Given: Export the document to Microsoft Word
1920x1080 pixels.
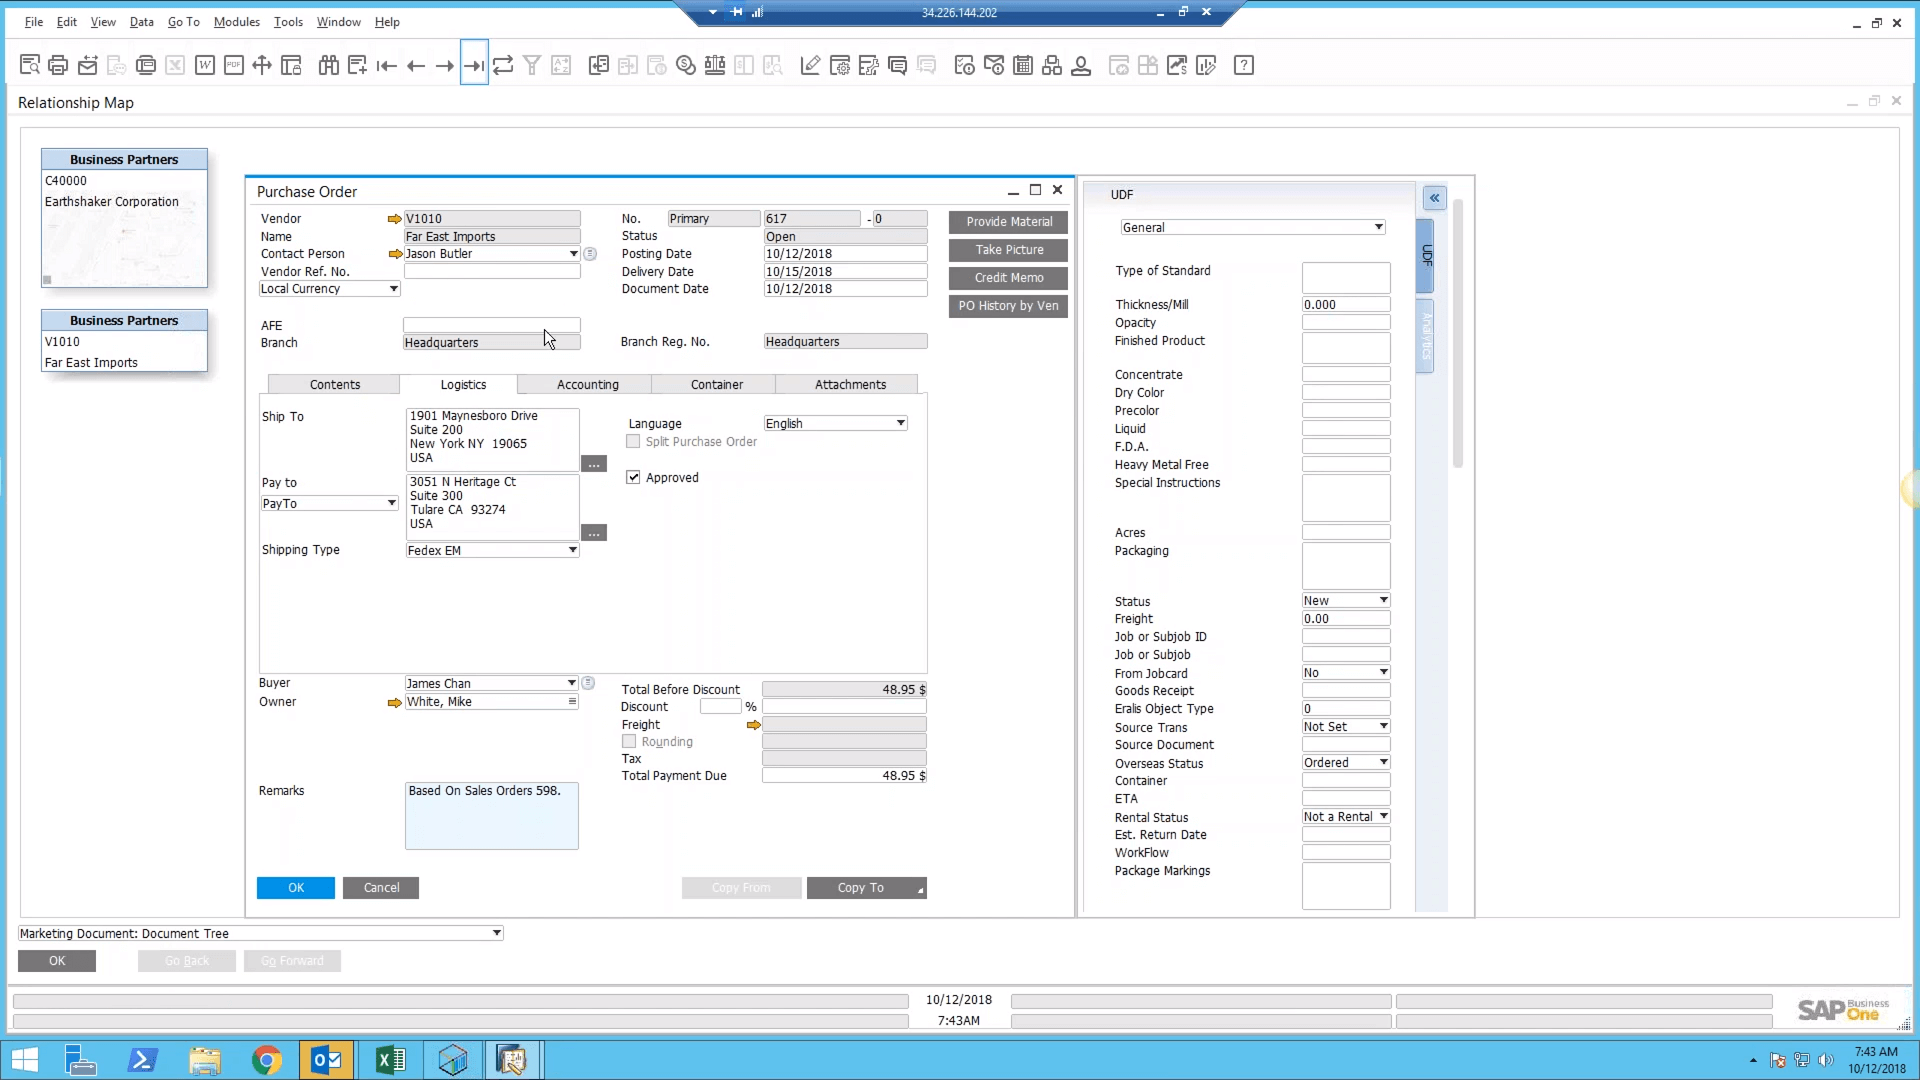Looking at the screenshot, I should [x=205, y=64].
